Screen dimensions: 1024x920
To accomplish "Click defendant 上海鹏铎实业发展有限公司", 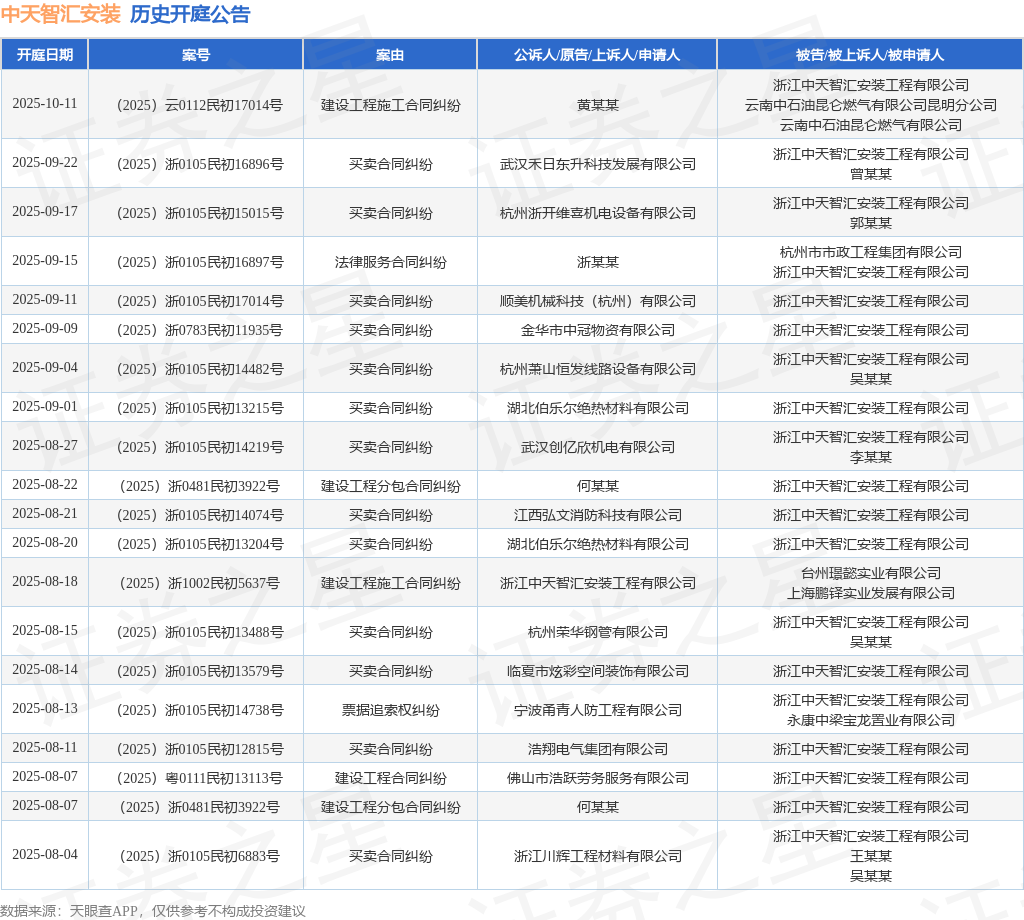I will click(x=871, y=593).
